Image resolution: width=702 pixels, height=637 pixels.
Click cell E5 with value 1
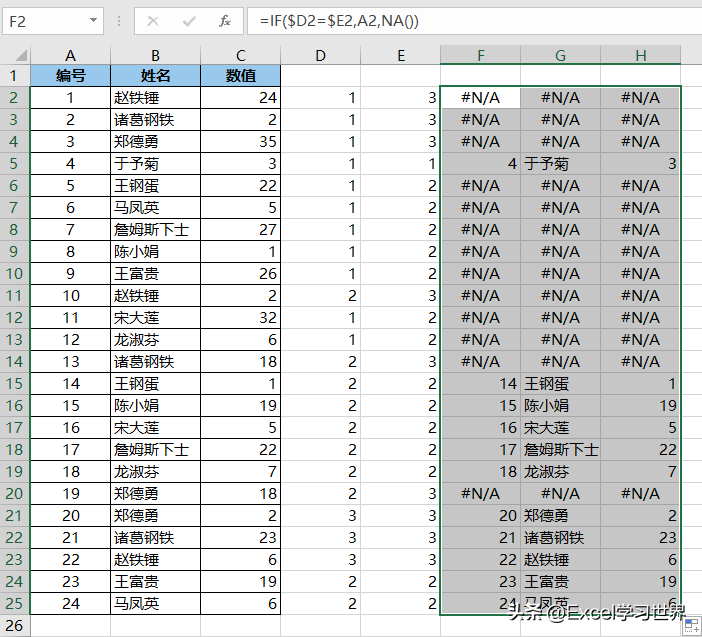(x=401, y=163)
